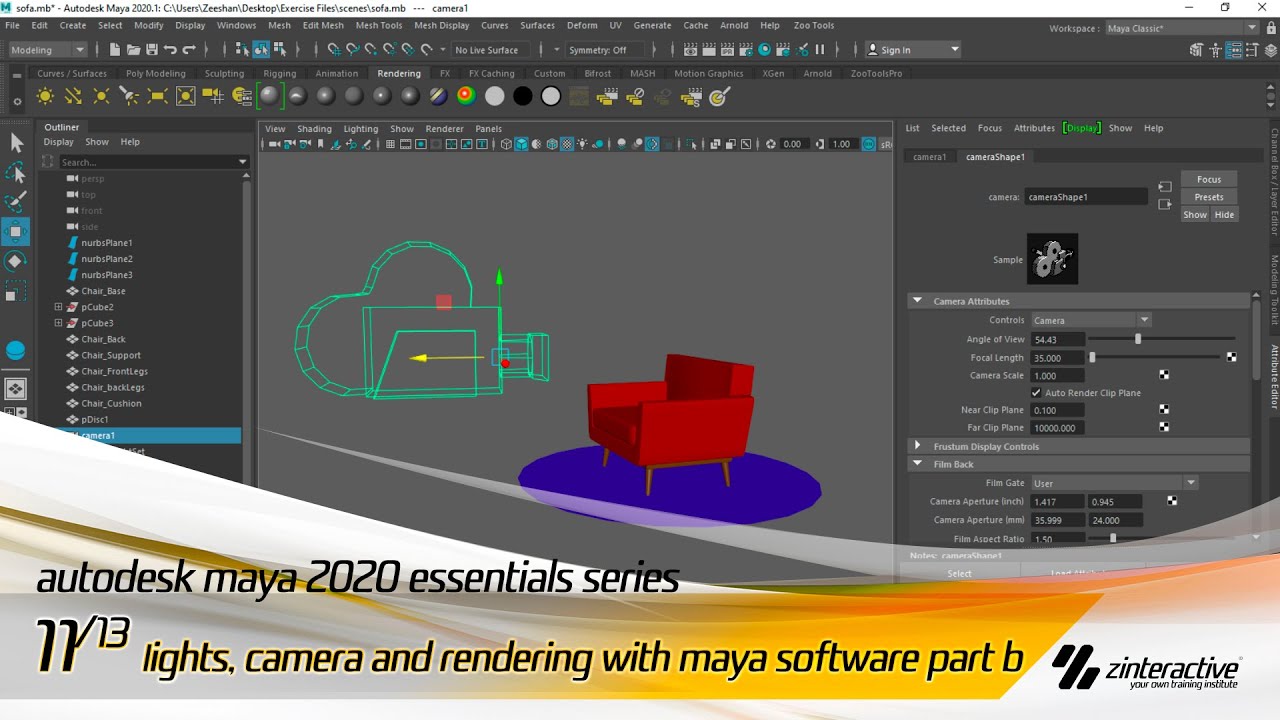The width and height of the screenshot is (1280, 720).
Task: Pause Viewport 2.0 display icon
Action: (x=820, y=49)
